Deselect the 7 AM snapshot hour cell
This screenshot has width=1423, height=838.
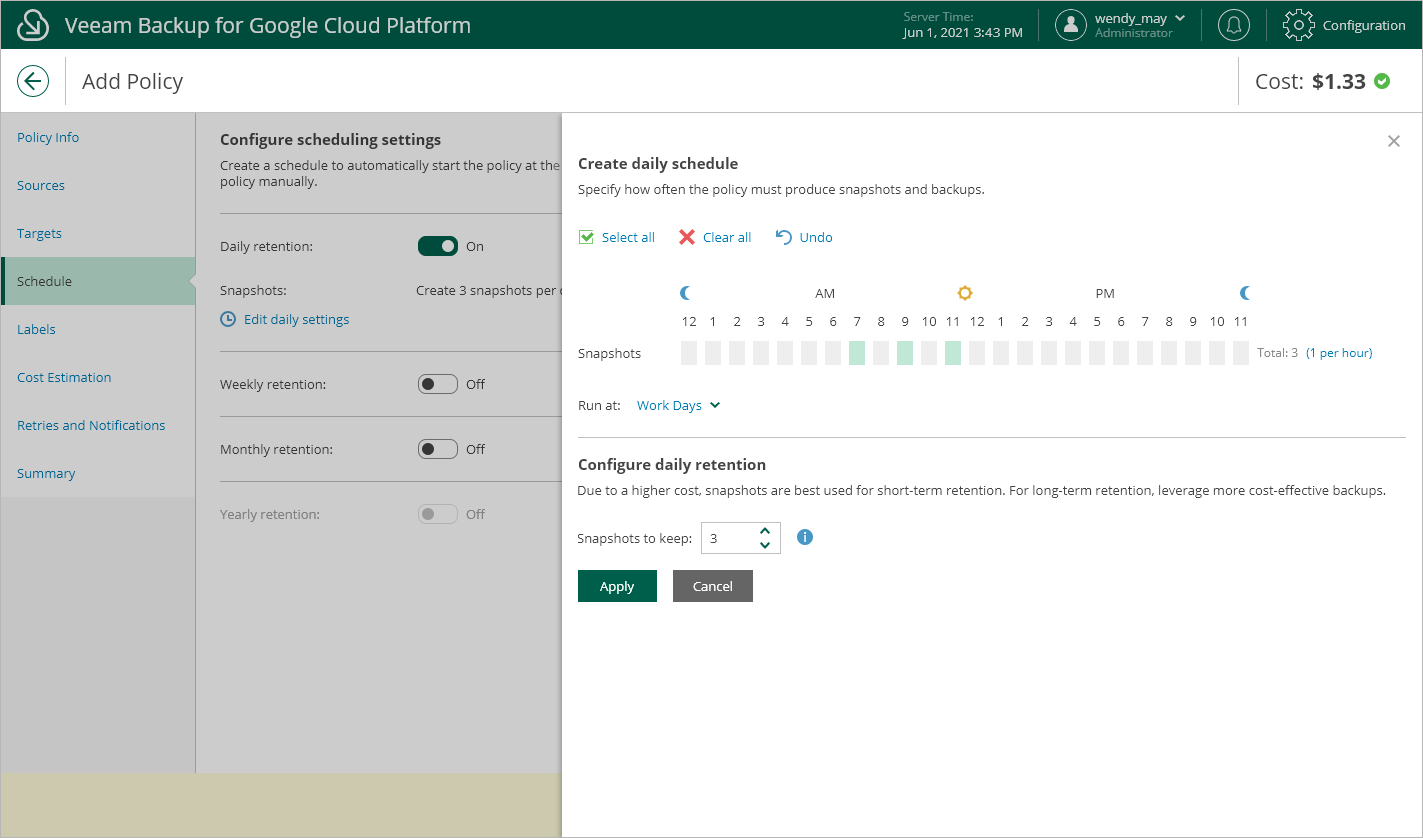click(x=857, y=353)
